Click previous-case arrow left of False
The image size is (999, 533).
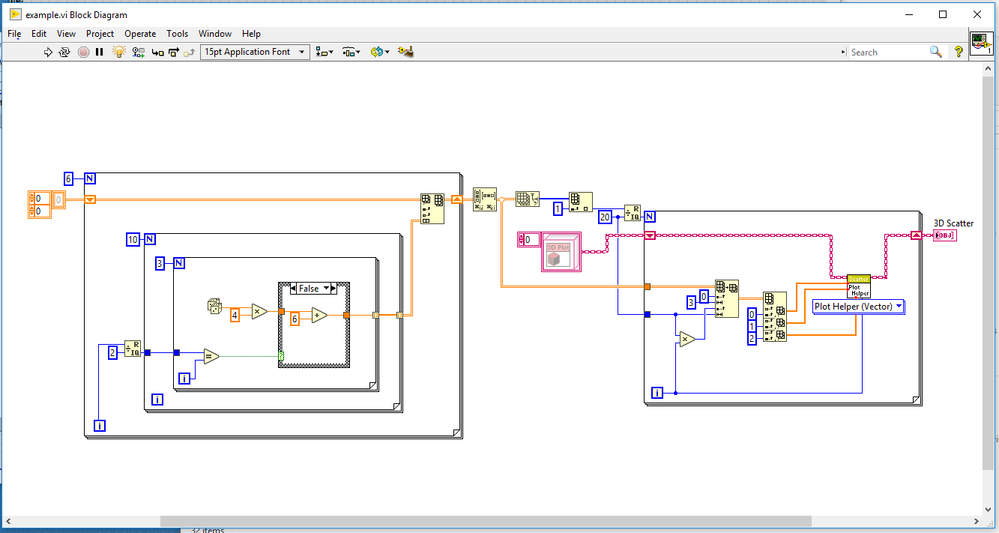(x=294, y=288)
